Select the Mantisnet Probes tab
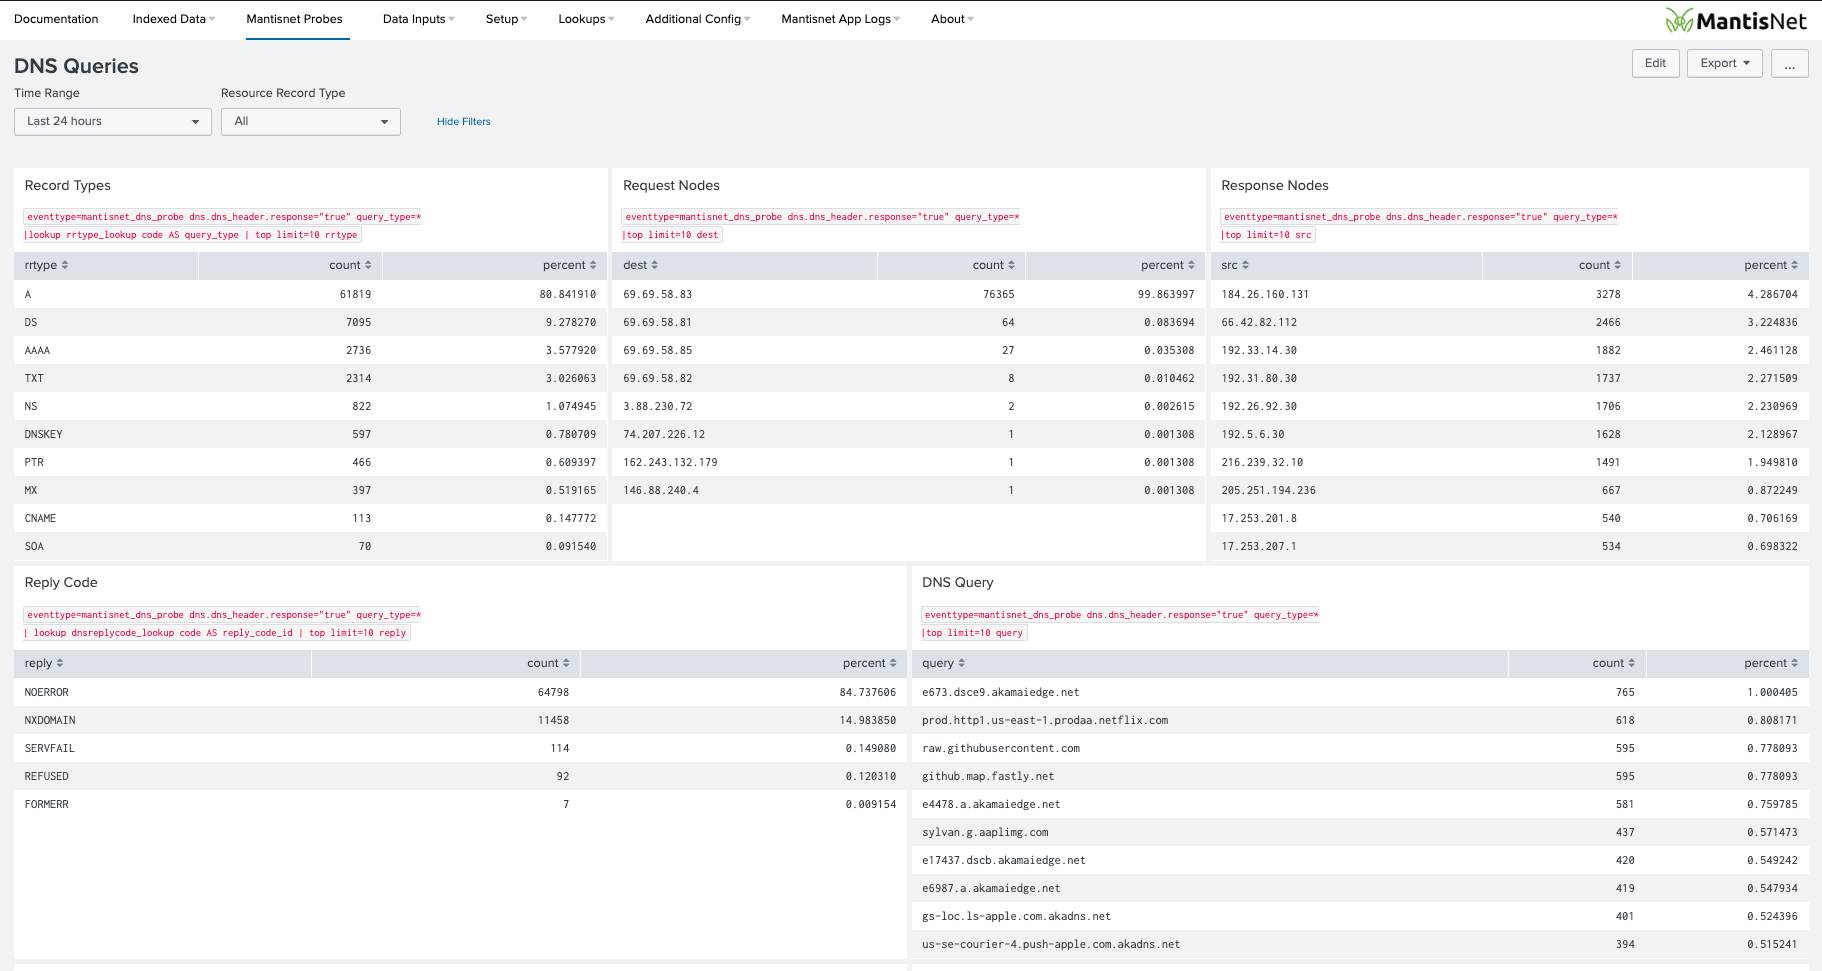Image resolution: width=1822 pixels, height=971 pixels. pyautogui.click(x=294, y=19)
